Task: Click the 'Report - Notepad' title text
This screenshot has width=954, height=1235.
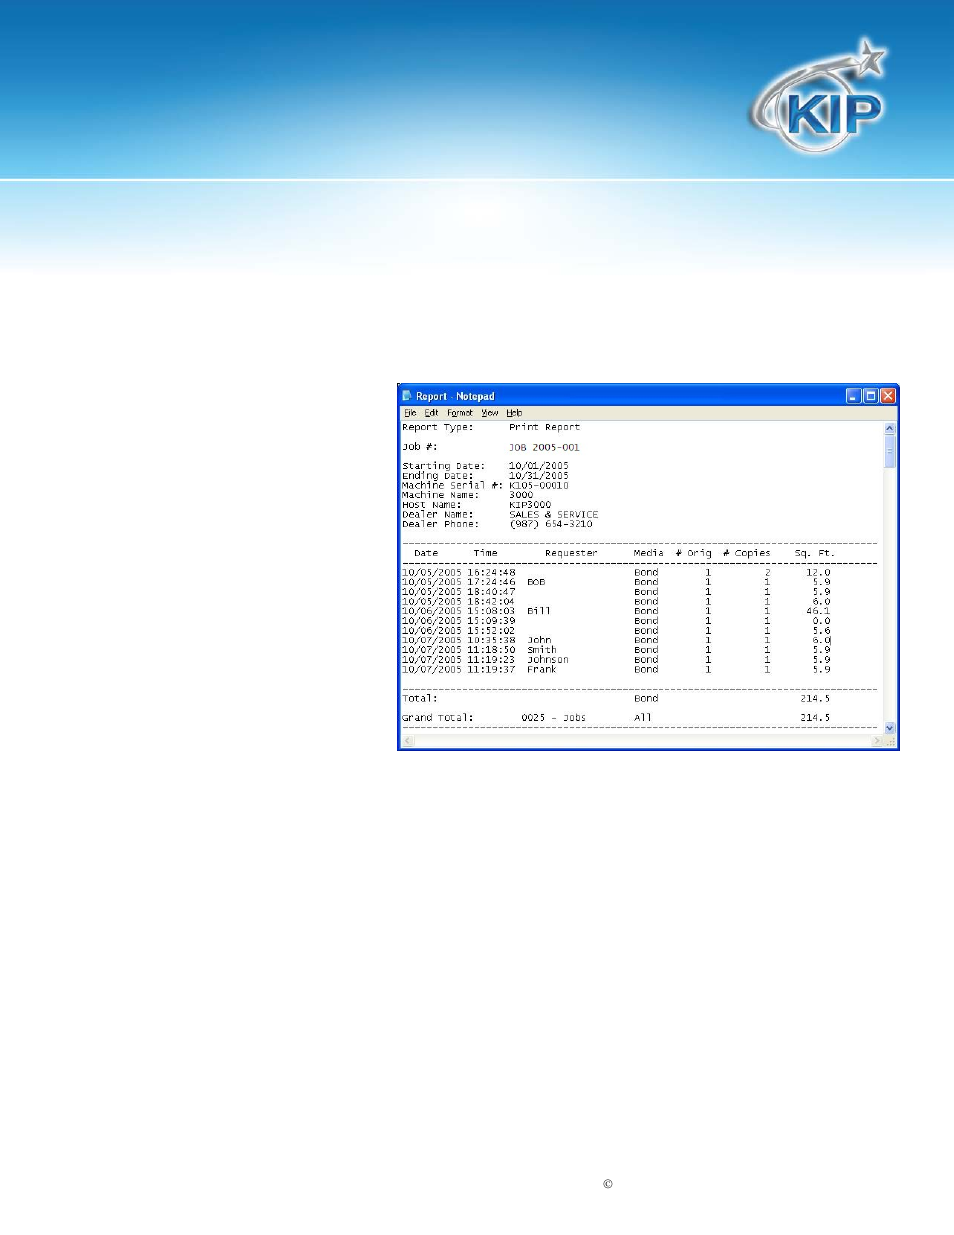Action: click(455, 396)
